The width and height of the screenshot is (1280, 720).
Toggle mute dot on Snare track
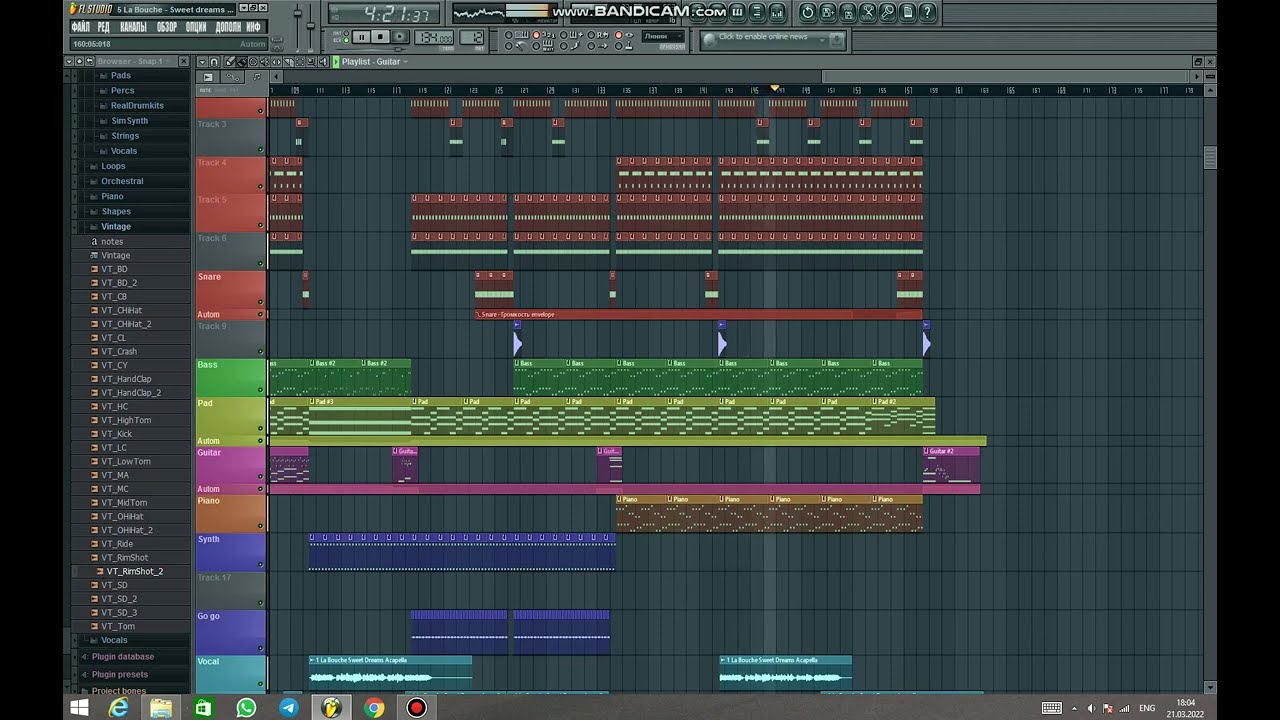click(261, 302)
